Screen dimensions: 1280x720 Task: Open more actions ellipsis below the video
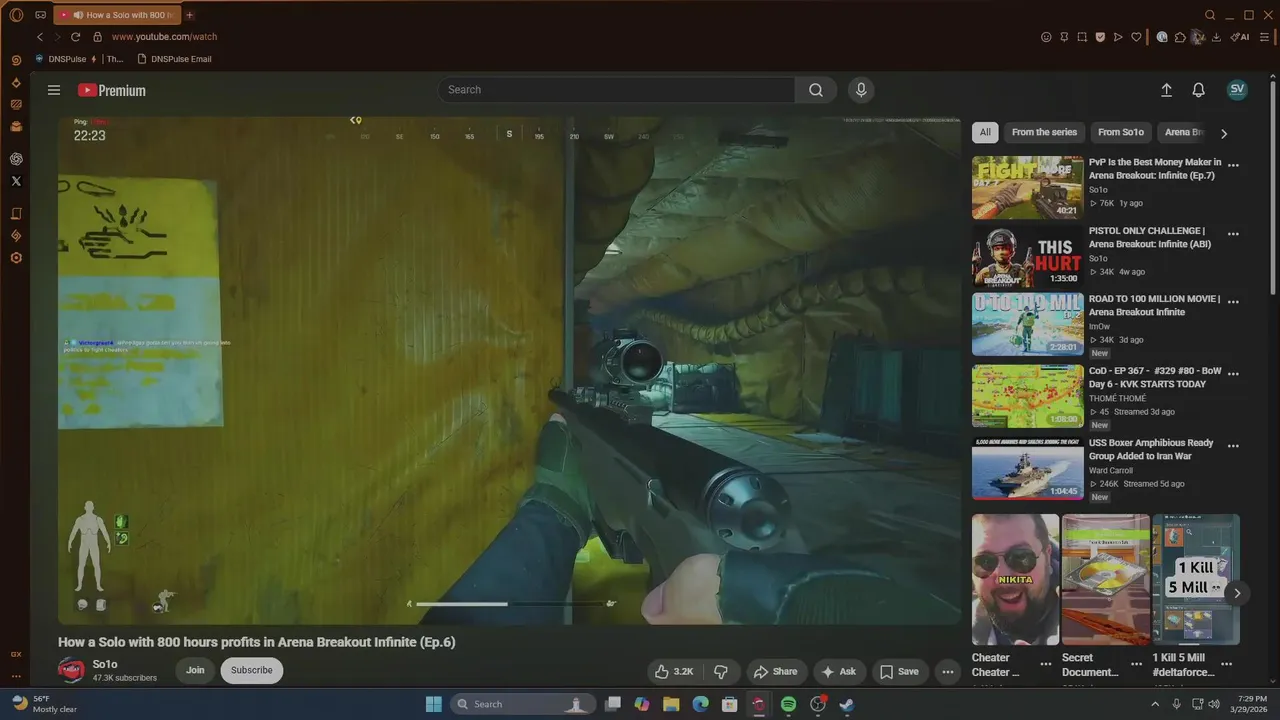[947, 672]
